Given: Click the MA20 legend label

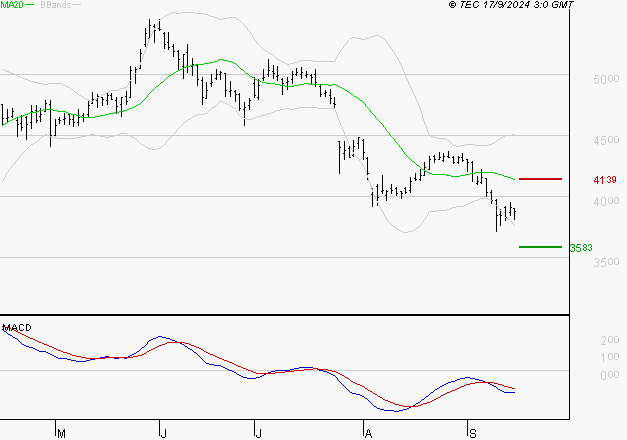Looking at the screenshot, I should [12, 5].
